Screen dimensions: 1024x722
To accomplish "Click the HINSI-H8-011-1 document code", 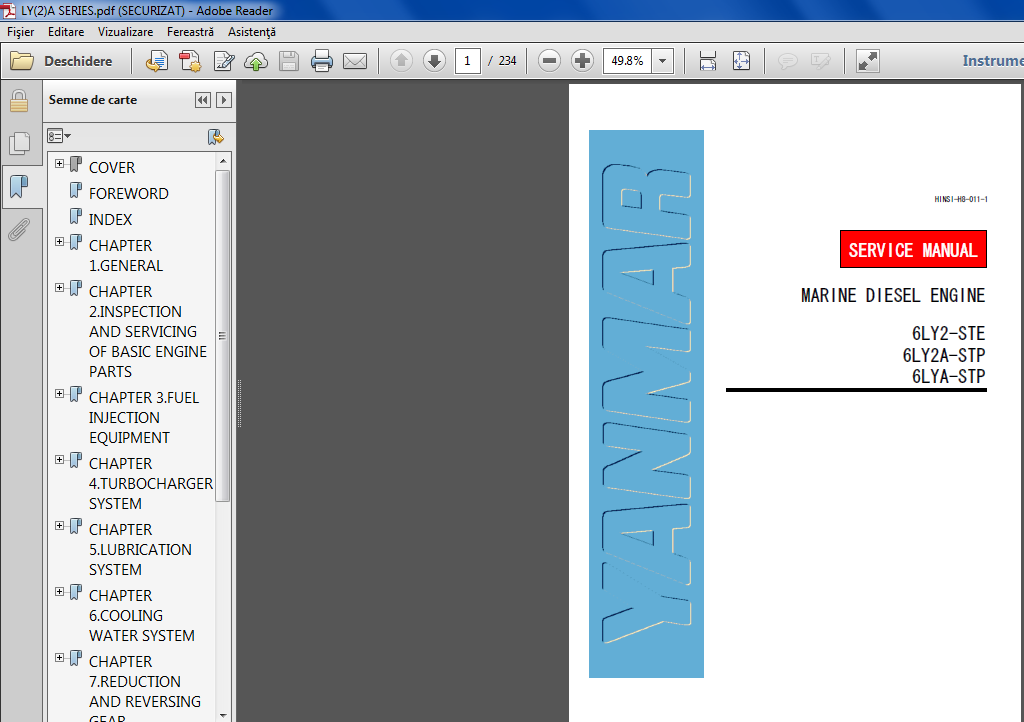I will tap(961, 199).
